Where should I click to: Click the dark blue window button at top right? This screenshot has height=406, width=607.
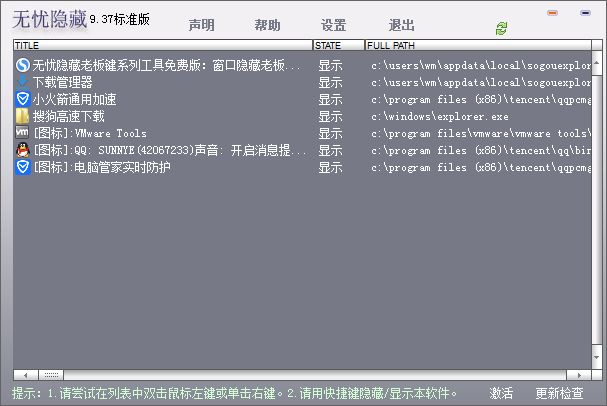585,13
